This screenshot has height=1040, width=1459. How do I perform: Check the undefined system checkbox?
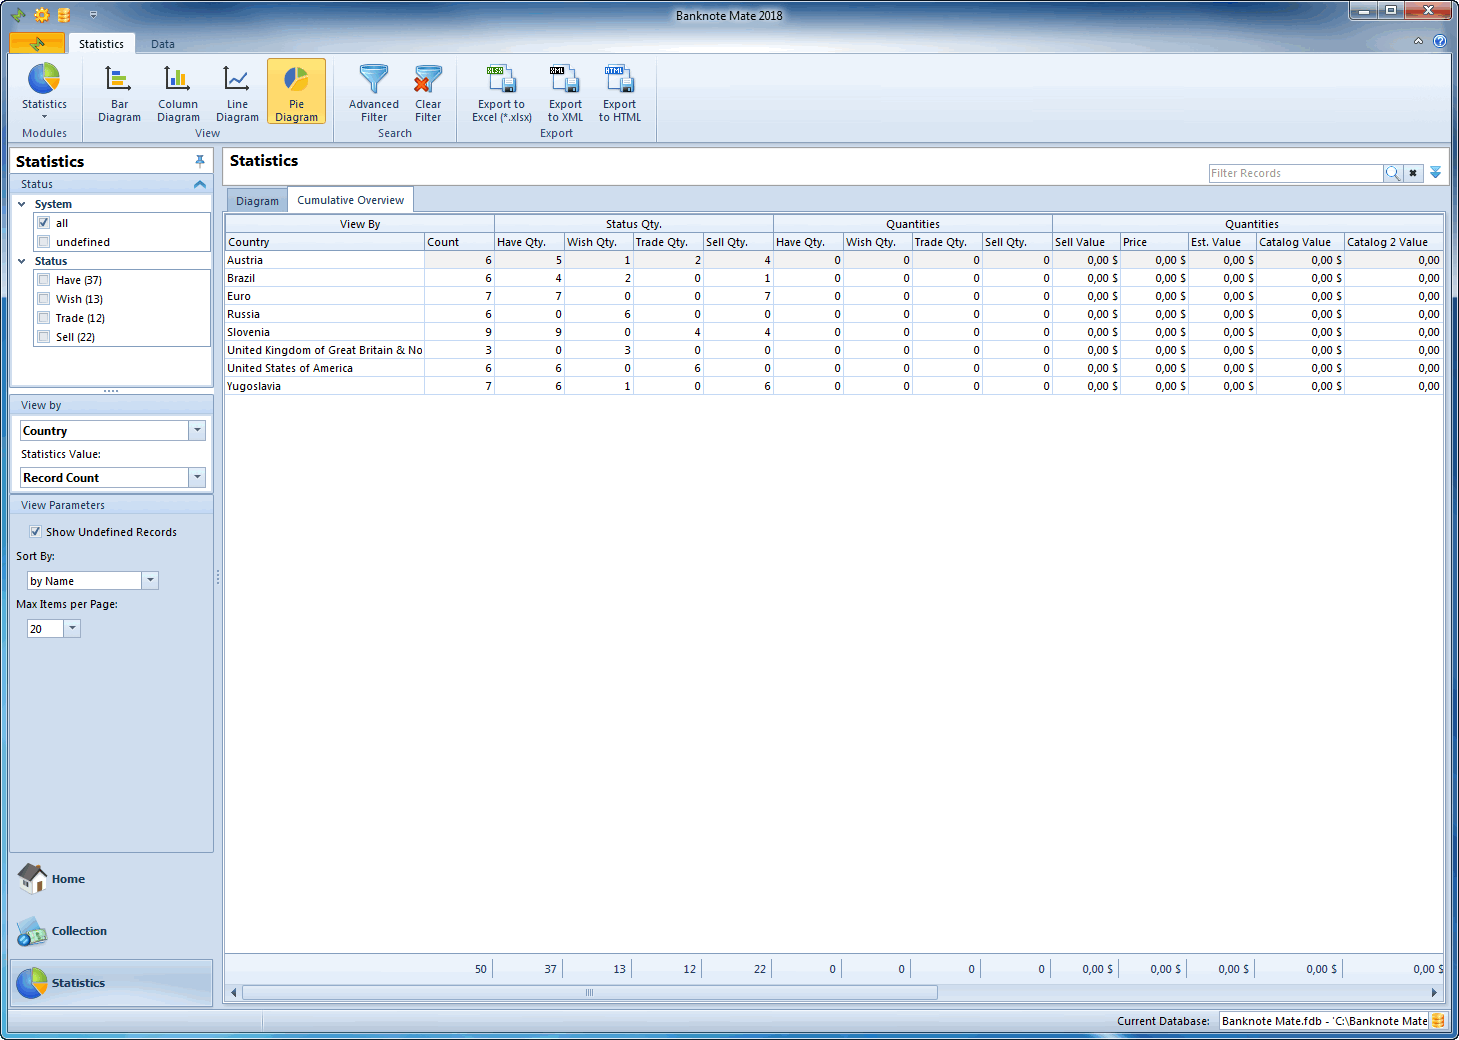(x=44, y=242)
